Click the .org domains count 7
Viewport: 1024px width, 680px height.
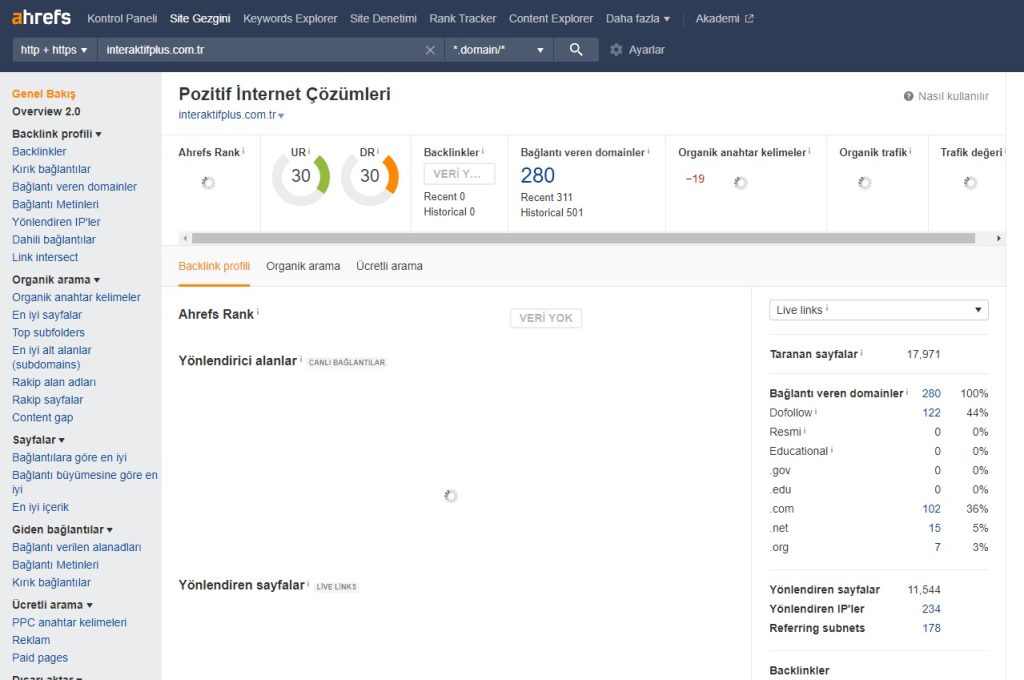click(x=938, y=547)
